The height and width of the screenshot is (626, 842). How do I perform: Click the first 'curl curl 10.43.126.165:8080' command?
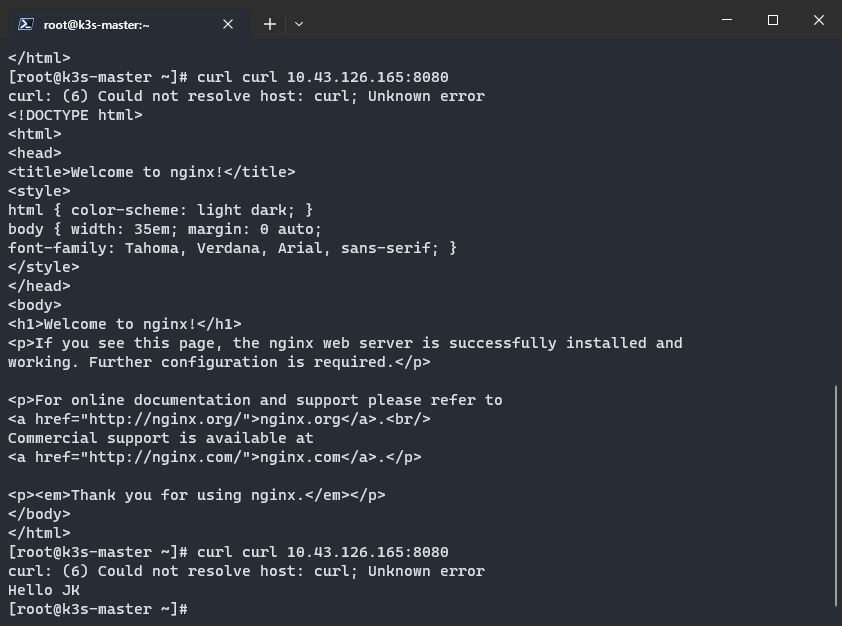(323, 77)
